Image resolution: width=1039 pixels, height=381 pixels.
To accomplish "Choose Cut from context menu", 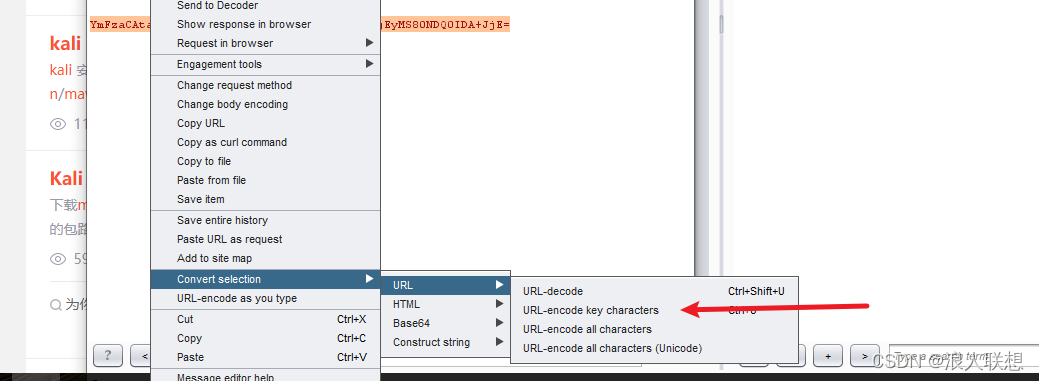I will pos(266,319).
